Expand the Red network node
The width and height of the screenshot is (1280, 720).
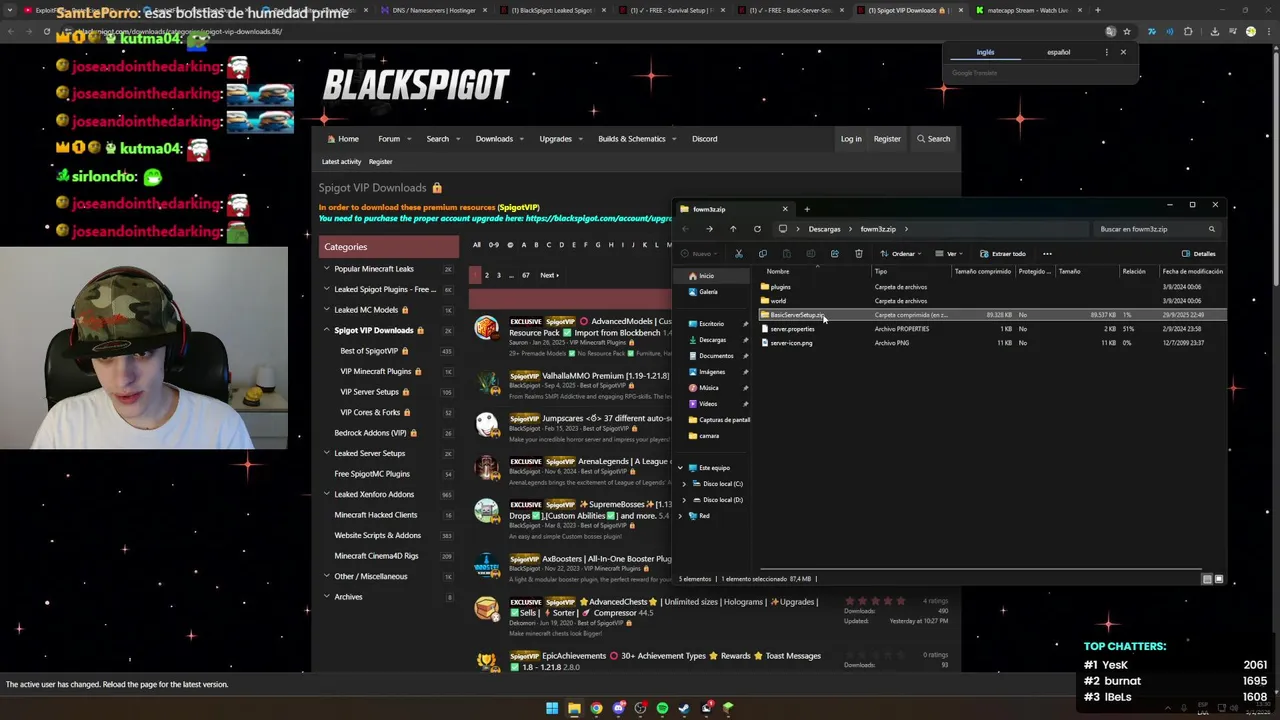[x=680, y=516]
